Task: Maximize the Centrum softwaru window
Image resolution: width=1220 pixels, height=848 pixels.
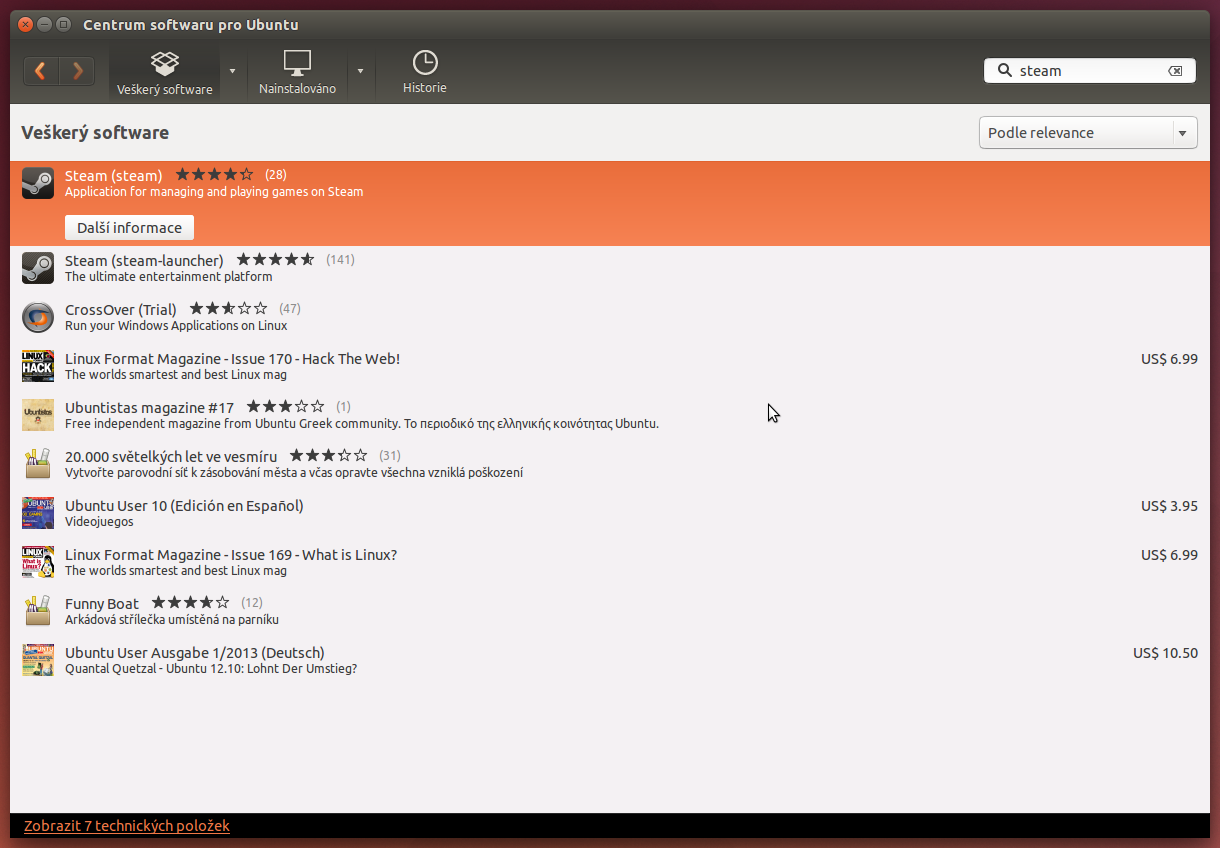Action: pos(64,24)
